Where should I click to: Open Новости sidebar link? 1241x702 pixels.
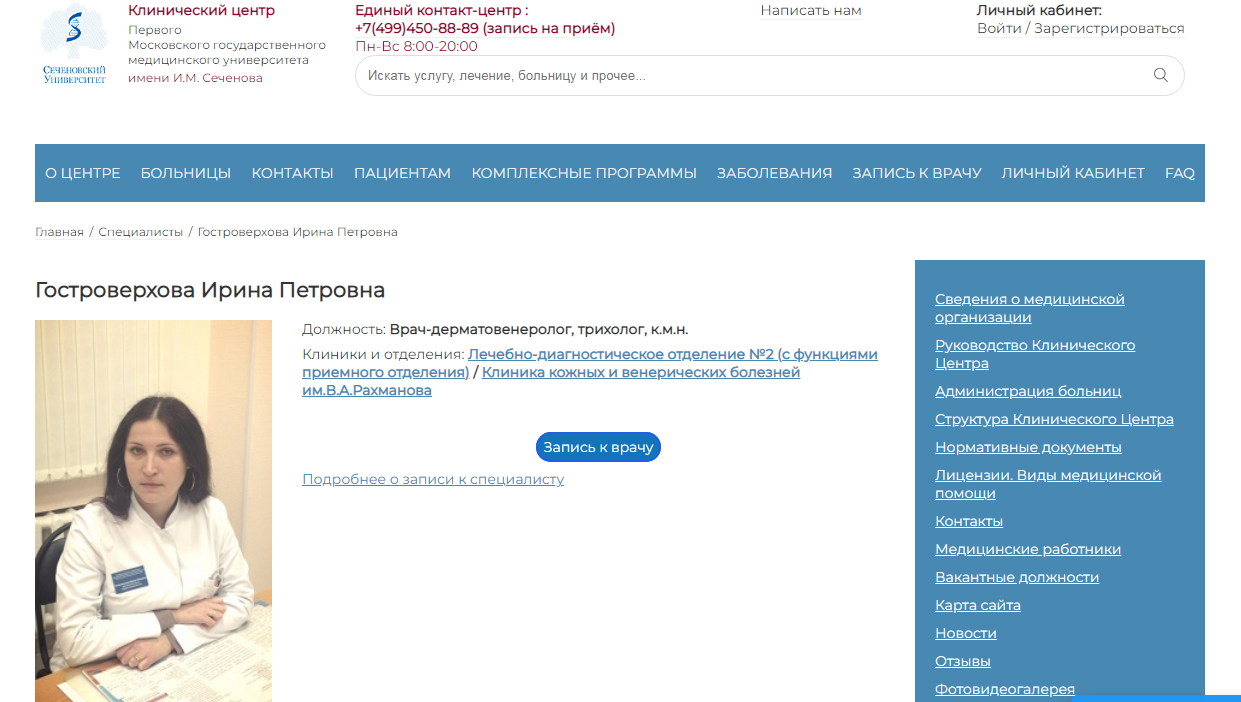[966, 634]
